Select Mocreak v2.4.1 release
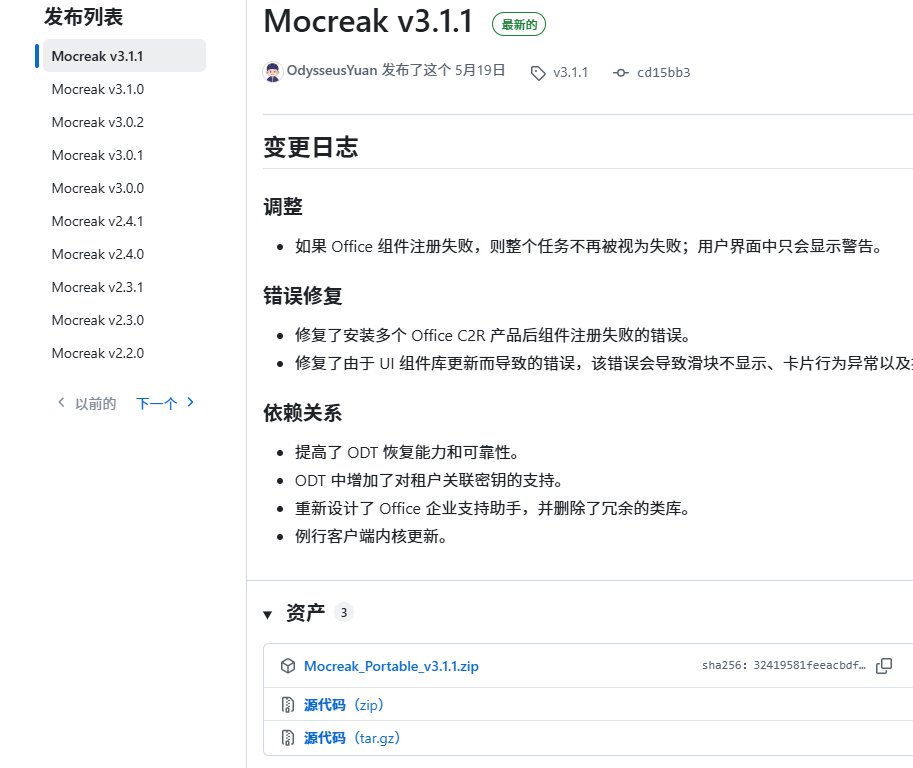Screen dimensions: 913x768 click(97, 221)
